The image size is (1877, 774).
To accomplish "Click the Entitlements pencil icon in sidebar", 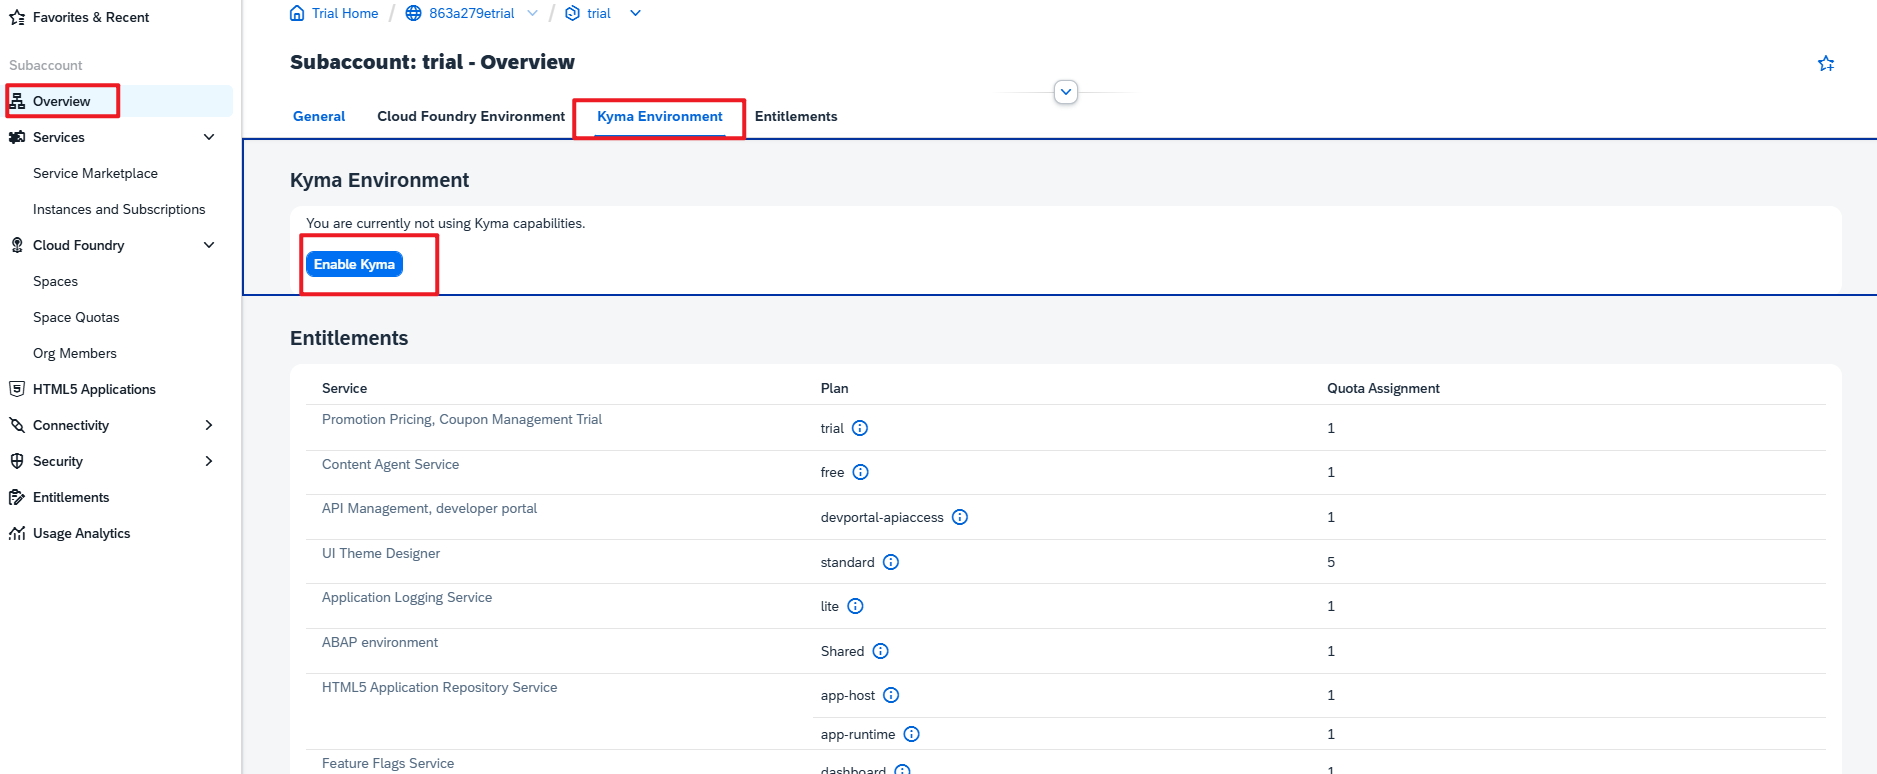I will click(17, 497).
